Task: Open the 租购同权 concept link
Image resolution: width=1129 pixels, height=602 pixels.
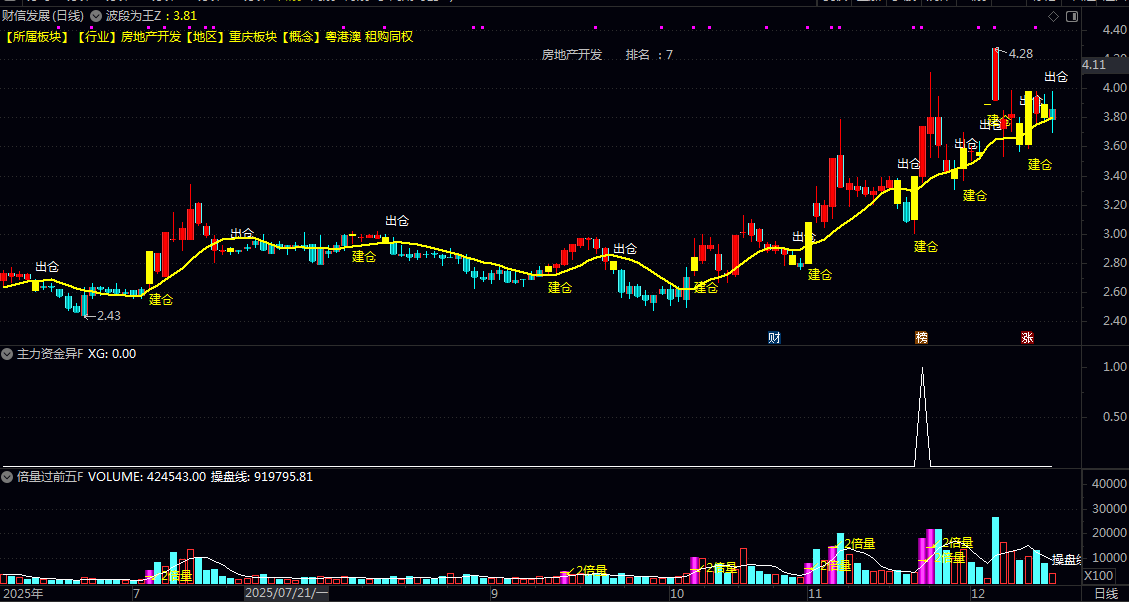Action: pos(390,37)
